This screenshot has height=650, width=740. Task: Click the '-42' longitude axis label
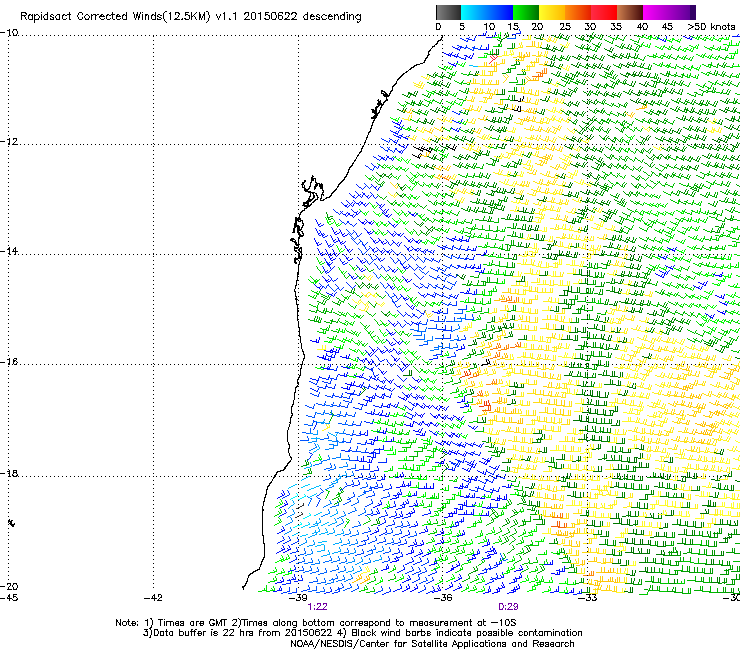click(153, 598)
